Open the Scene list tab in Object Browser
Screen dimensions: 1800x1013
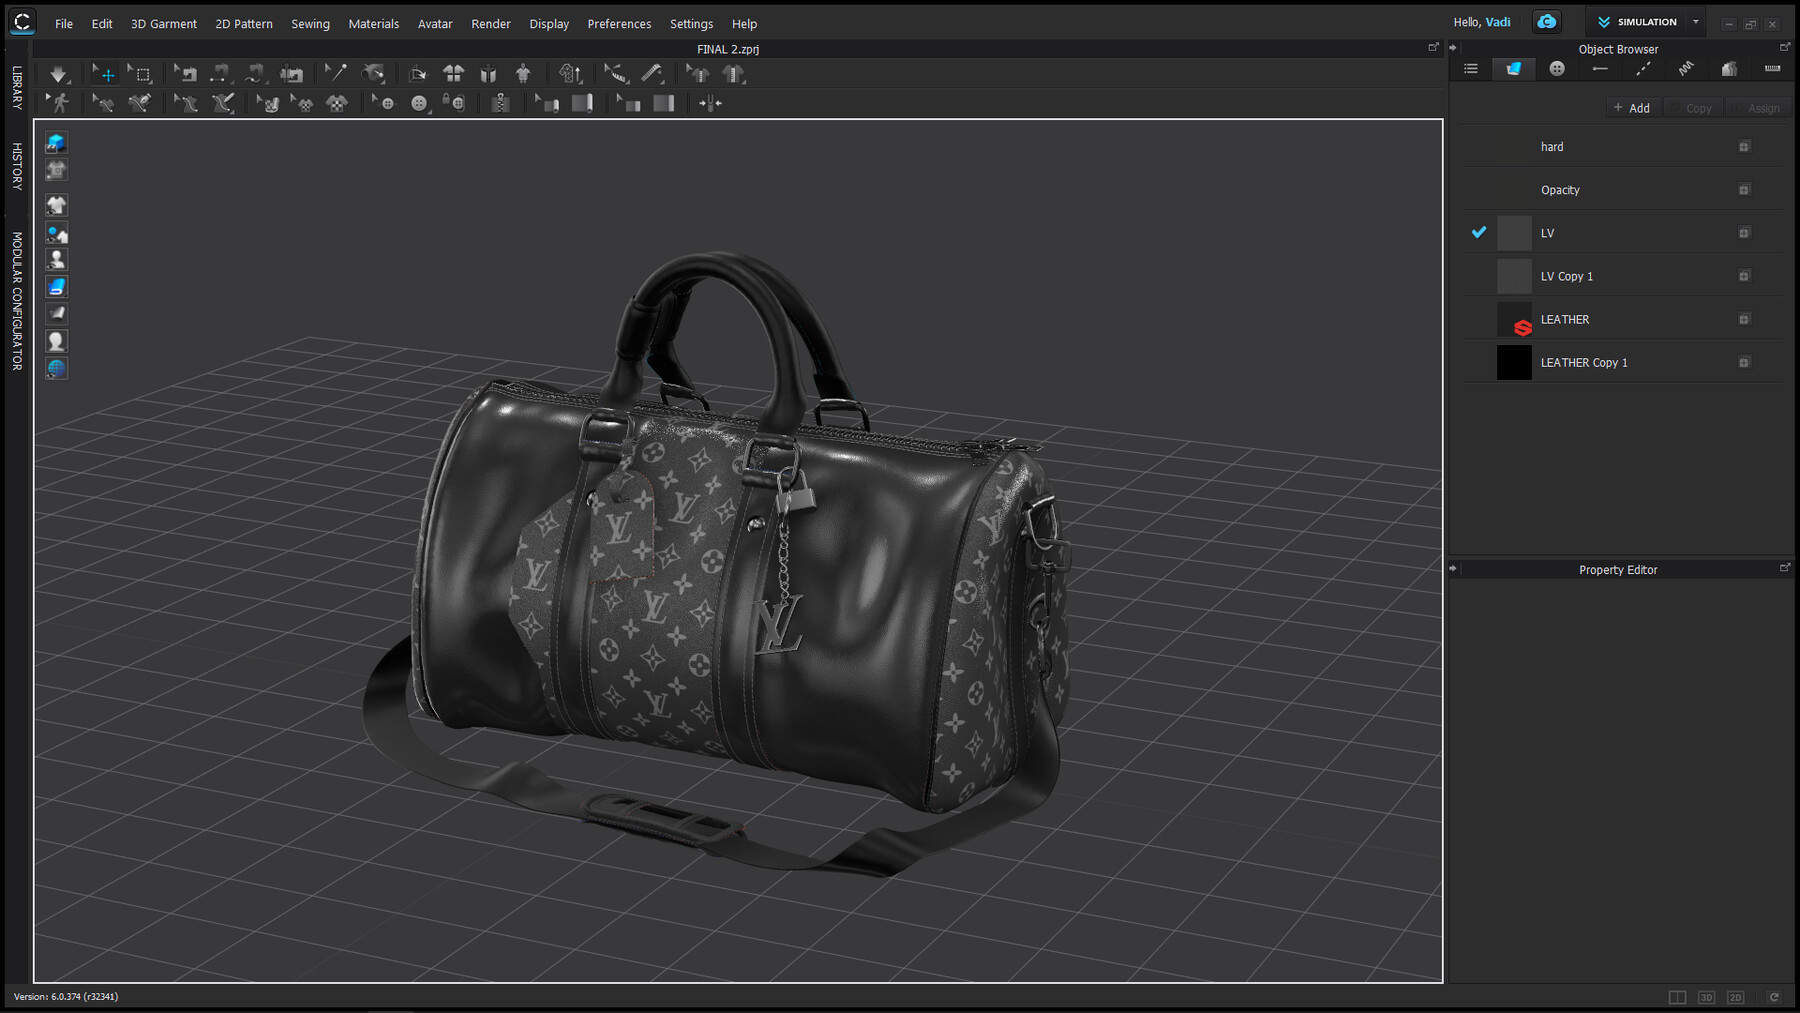(1471, 69)
